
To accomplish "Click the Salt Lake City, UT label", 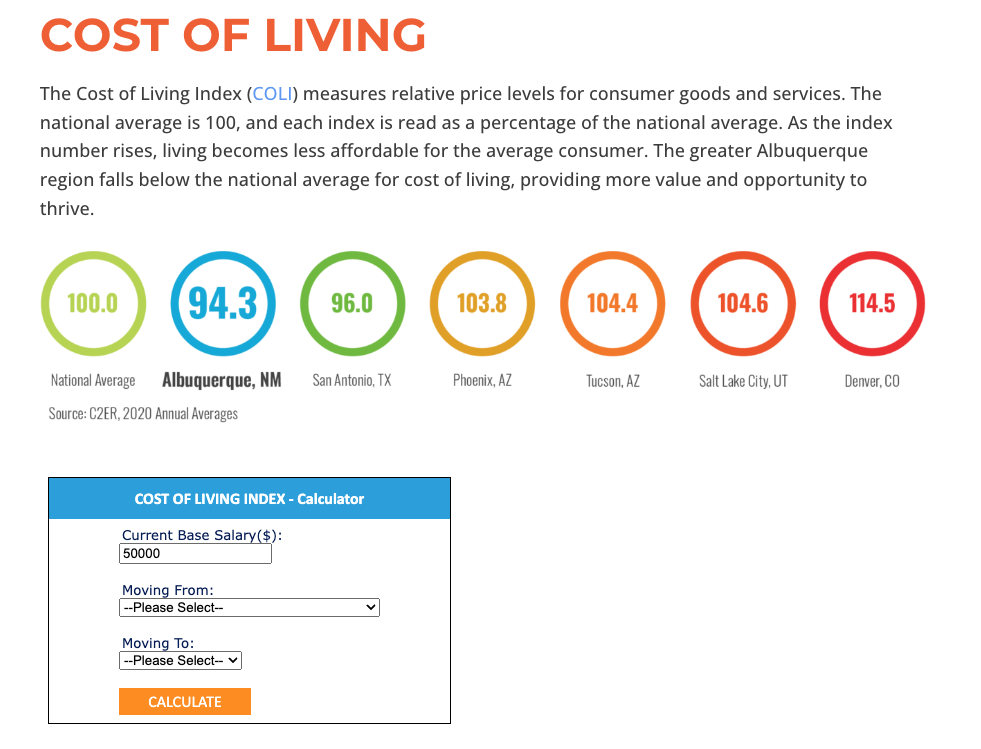I will tap(743, 381).
